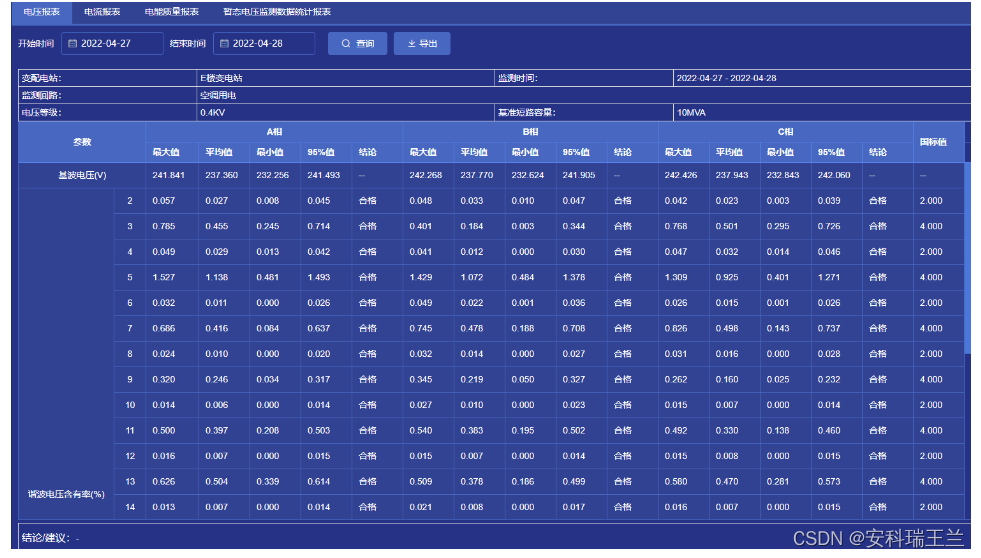Click the 查询 search button
The height and width of the screenshot is (558, 981).
[357, 44]
